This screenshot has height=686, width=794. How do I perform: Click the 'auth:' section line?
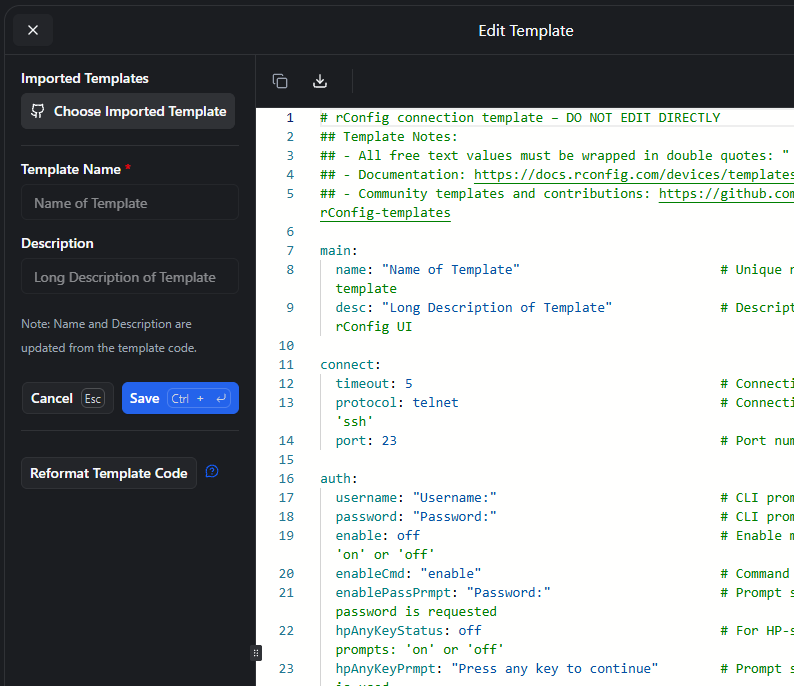tap(339, 479)
